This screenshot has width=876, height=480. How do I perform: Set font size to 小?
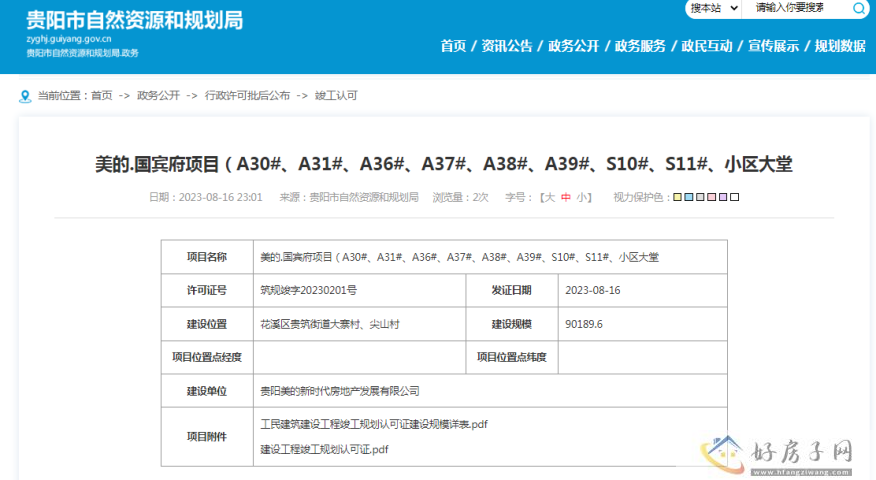click(582, 197)
